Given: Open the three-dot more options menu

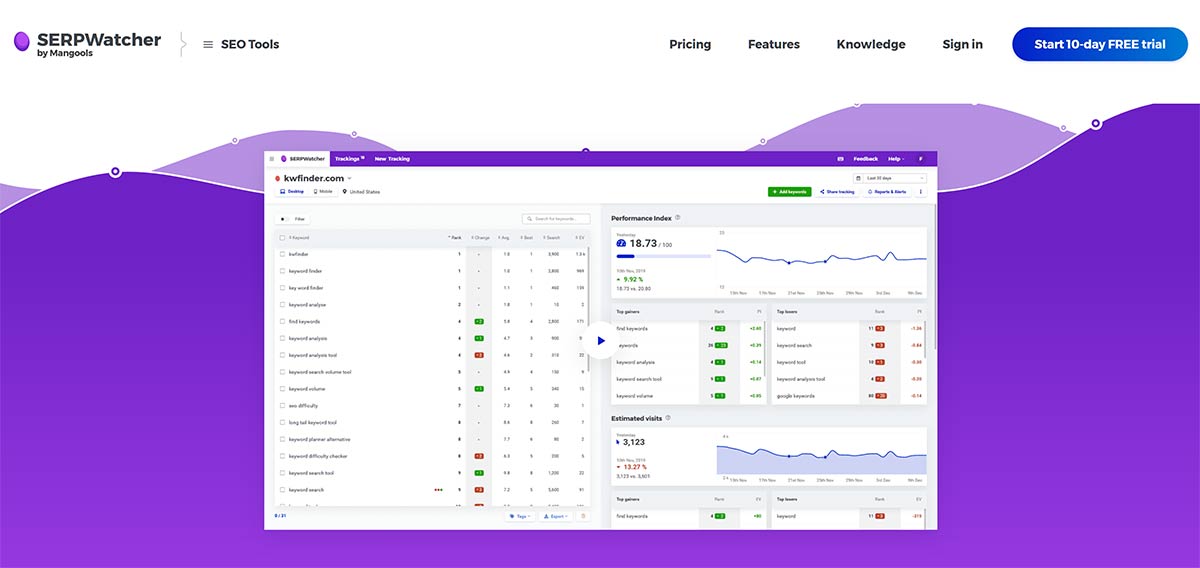Looking at the screenshot, I should tap(921, 191).
